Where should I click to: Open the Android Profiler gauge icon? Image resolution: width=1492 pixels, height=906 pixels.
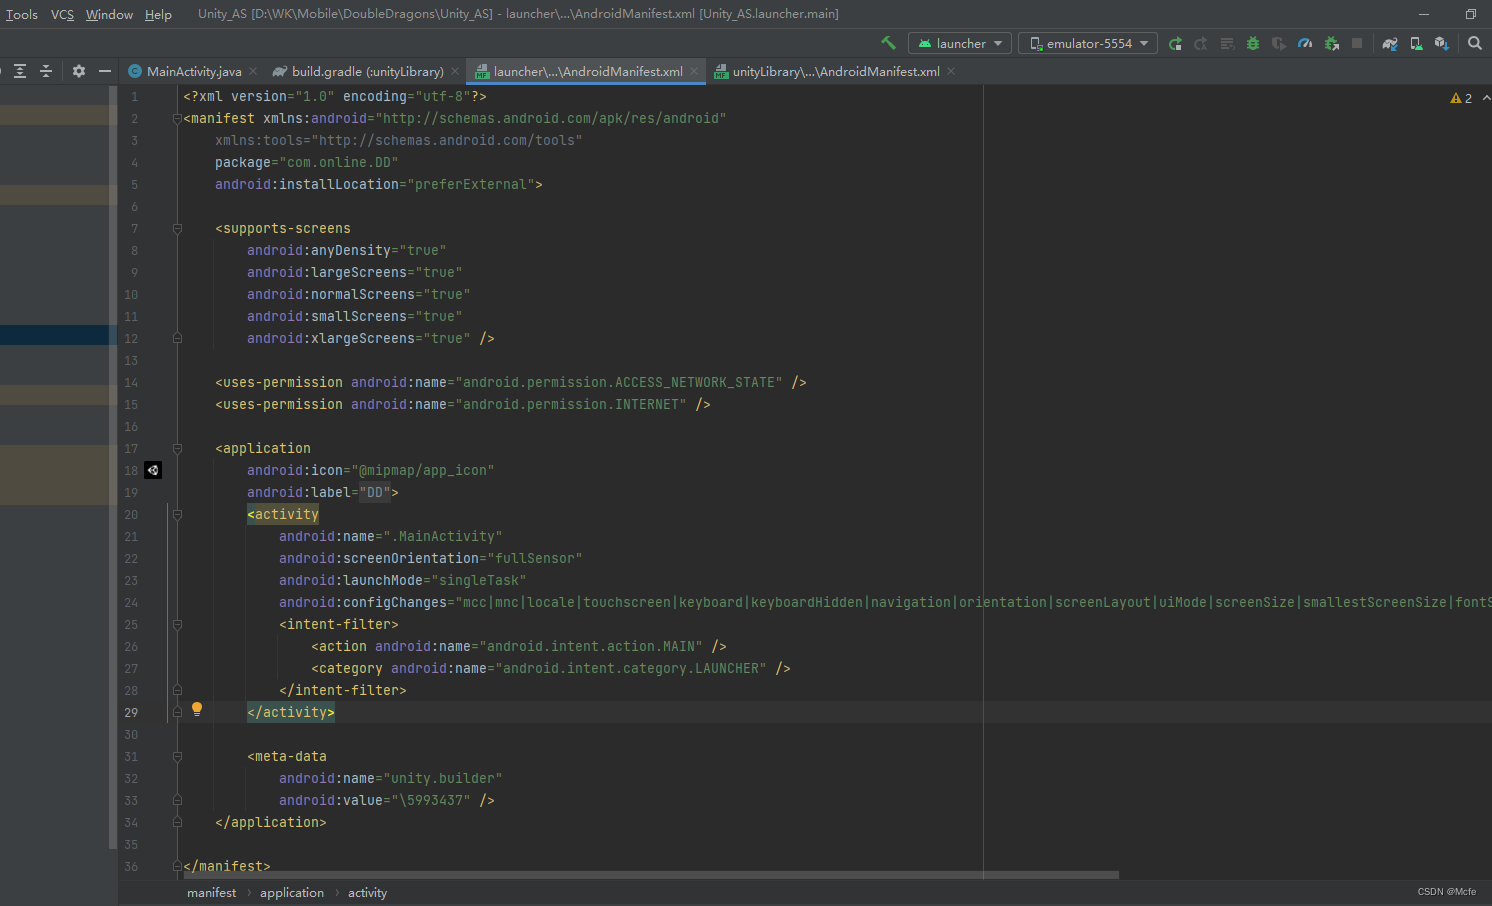(x=1305, y=43)
